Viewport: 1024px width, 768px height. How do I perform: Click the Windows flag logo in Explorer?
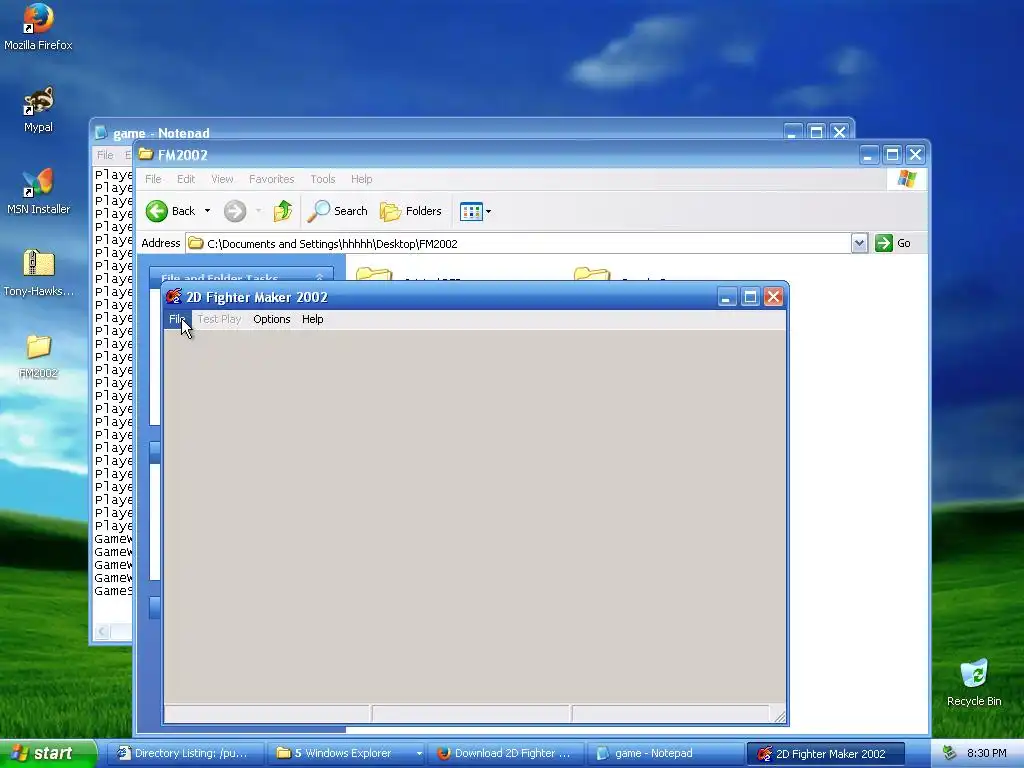tap(906, 179)
